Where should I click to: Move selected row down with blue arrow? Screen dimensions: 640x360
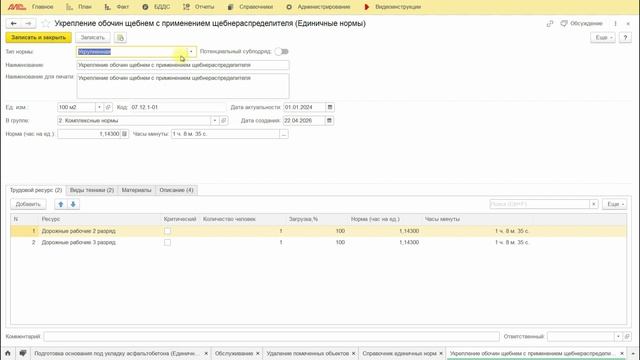click(x=73, y=204)
